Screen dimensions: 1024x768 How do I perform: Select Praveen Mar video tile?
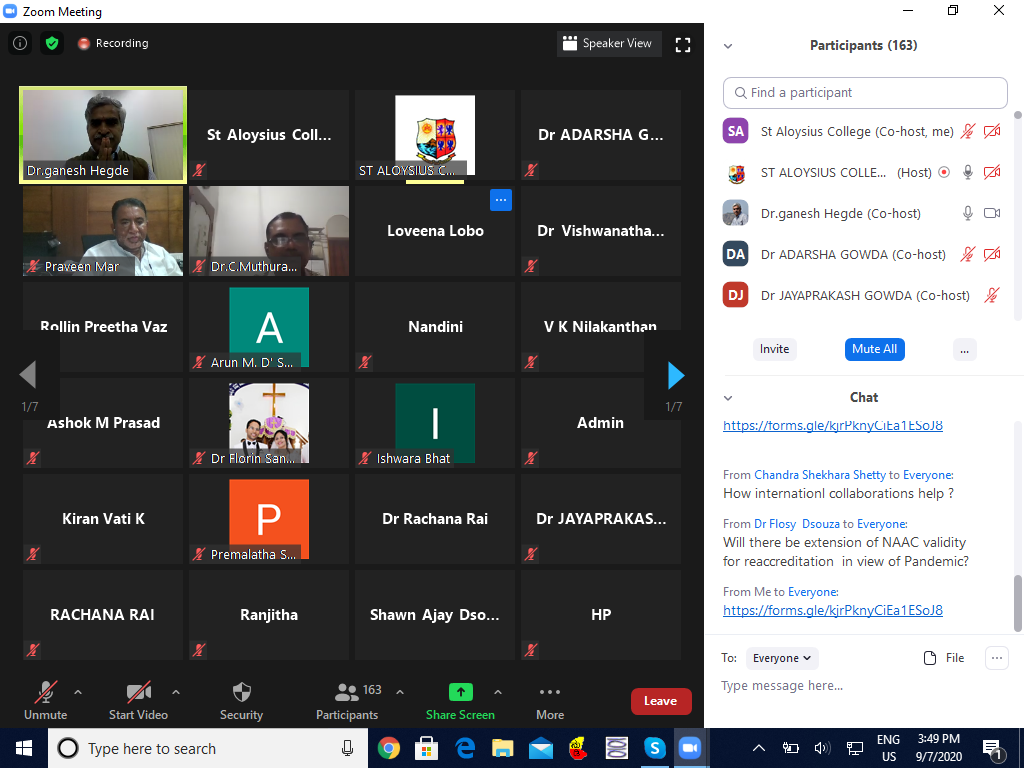[x=103, y=231]
